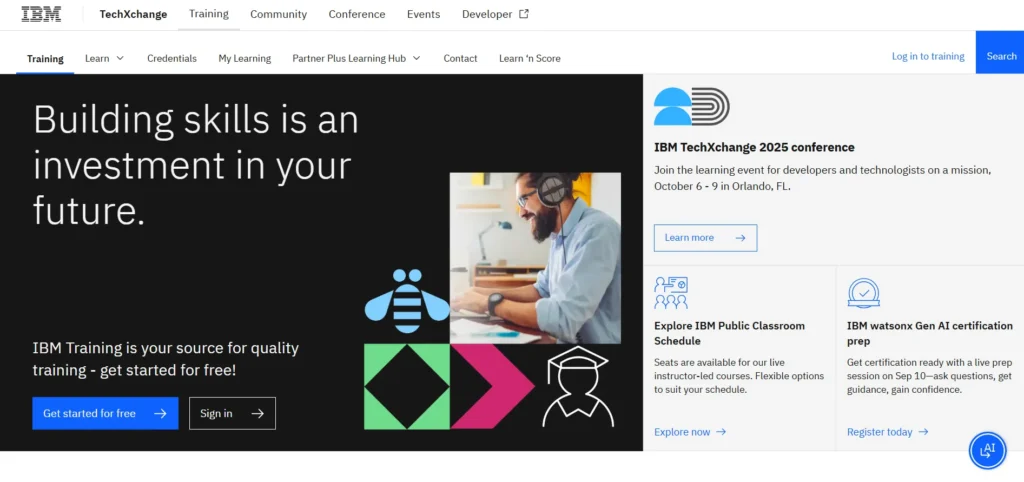Click the external link icon beside Developer
1024x482 pixels.
pyautogui.click(x=524, y=14)
